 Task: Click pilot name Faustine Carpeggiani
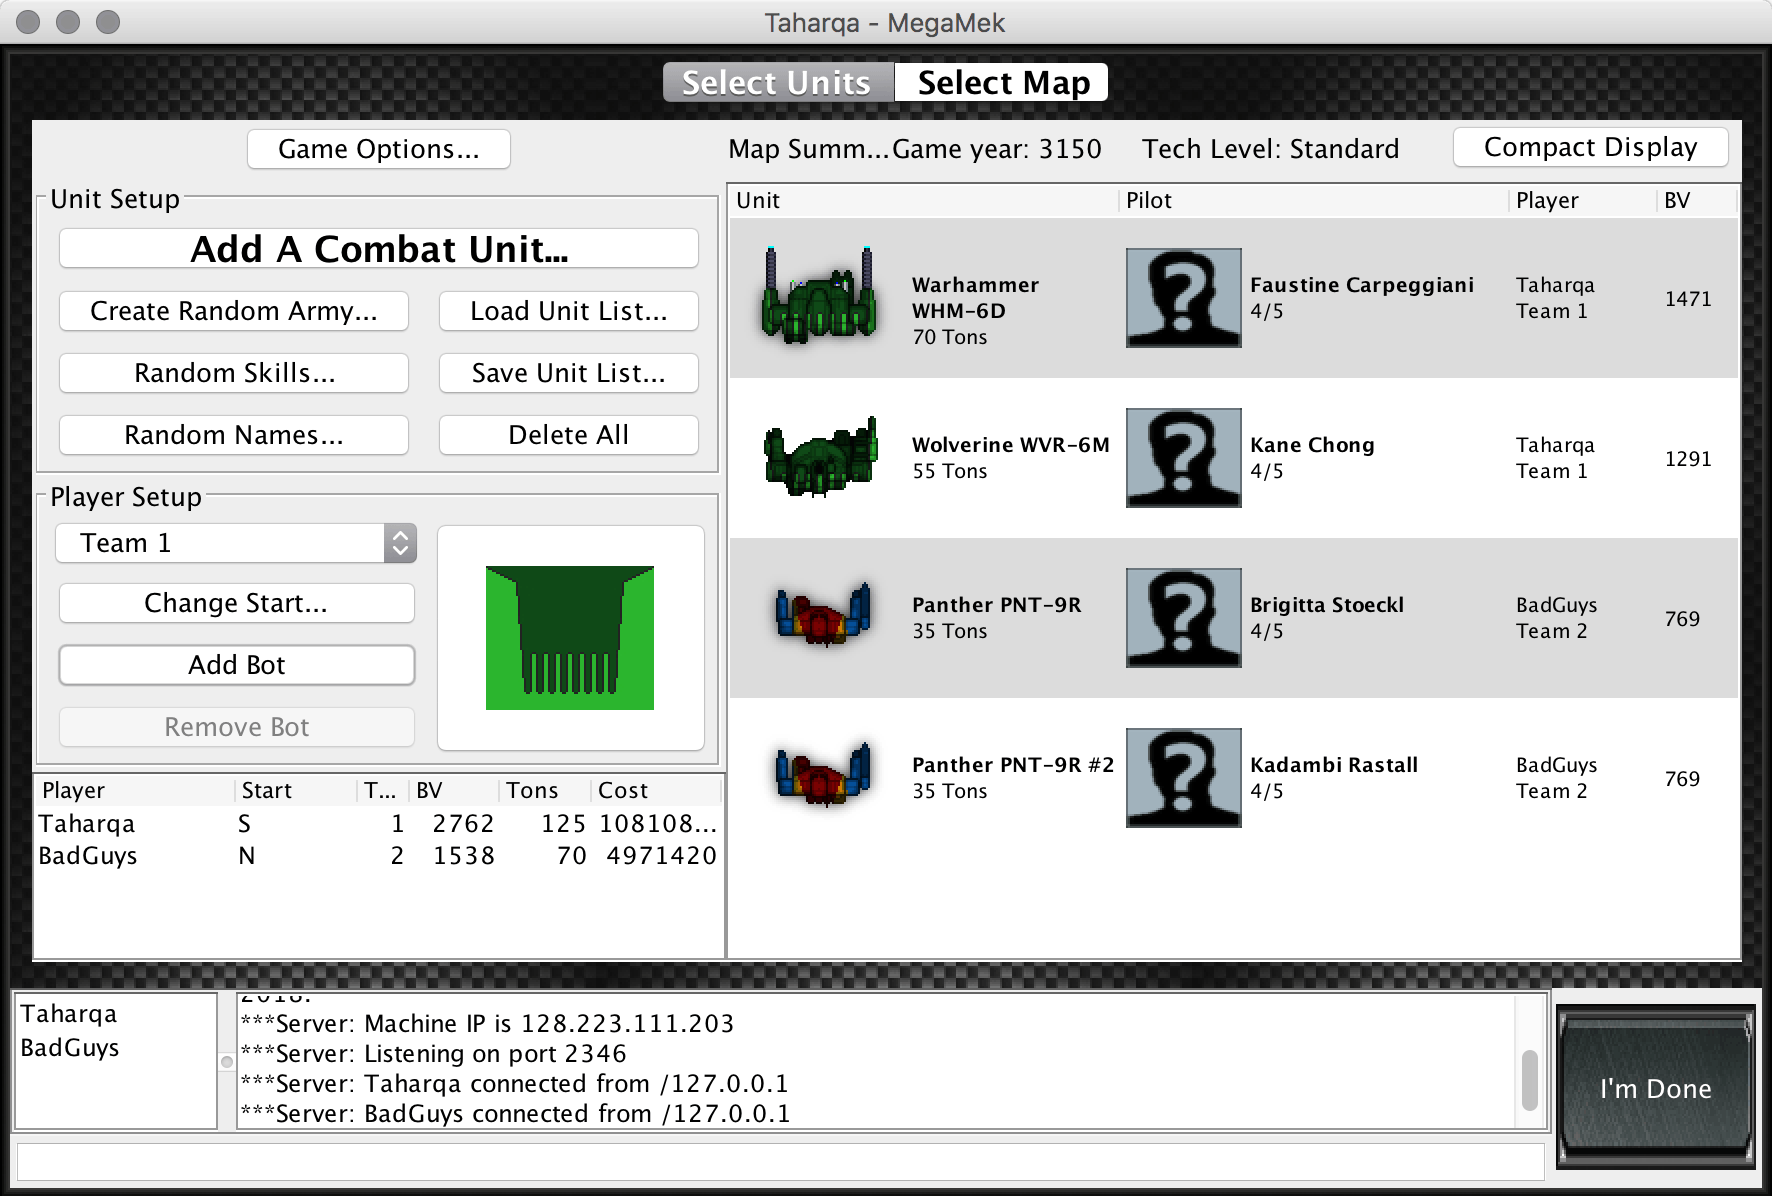click(1362, 285)
